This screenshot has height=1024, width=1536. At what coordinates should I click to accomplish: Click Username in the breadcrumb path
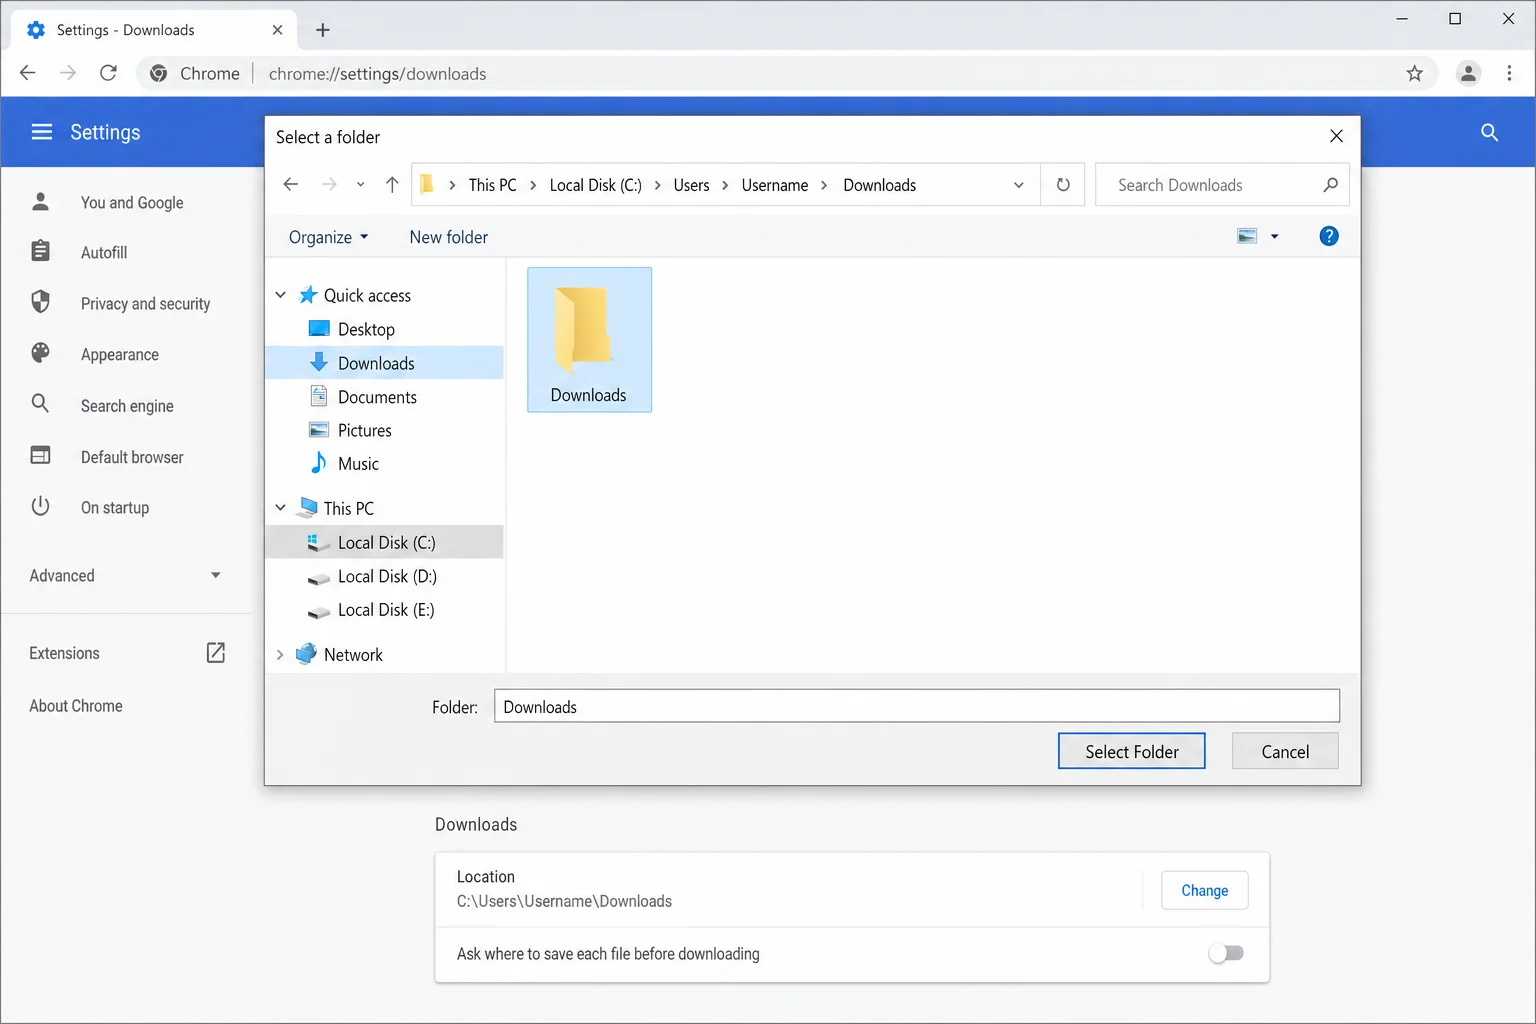775,185
